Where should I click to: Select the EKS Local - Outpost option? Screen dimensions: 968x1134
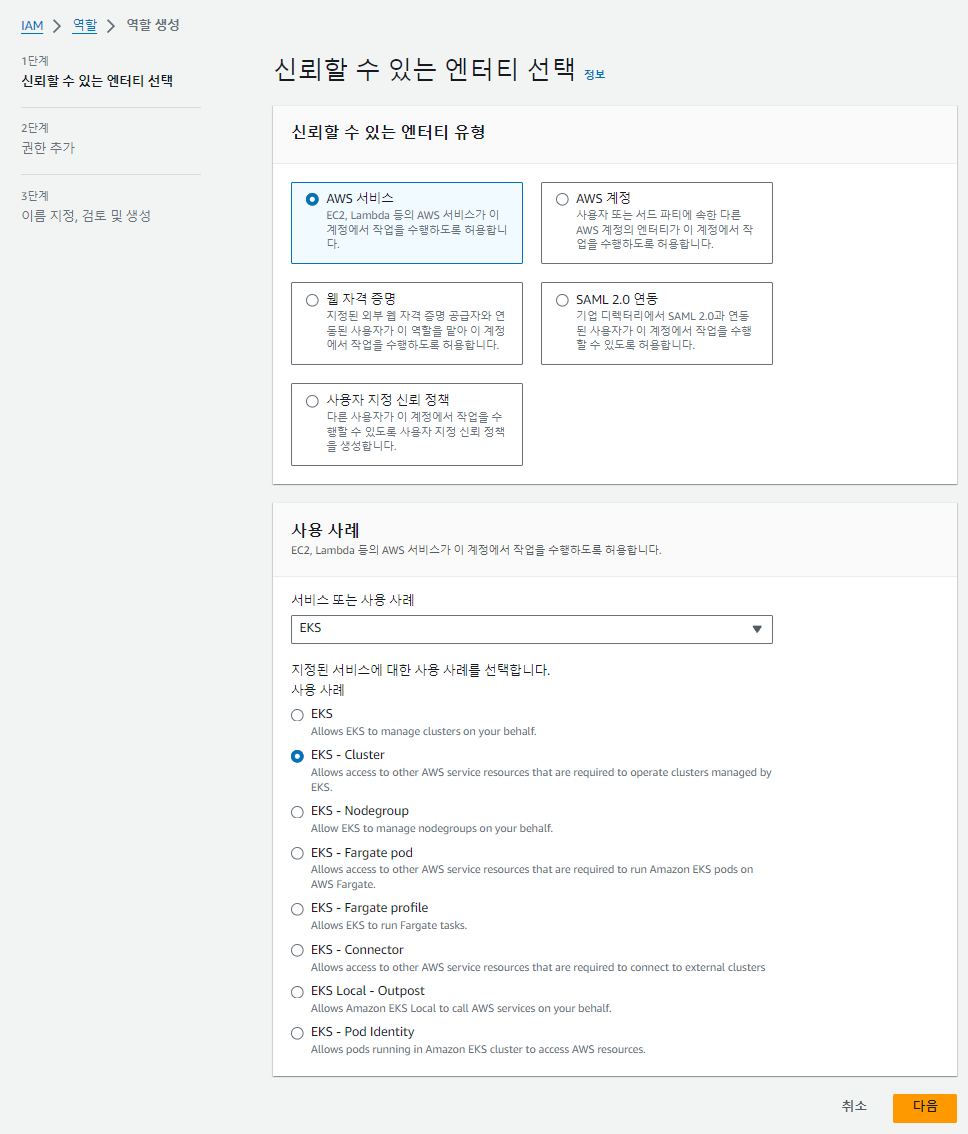coord(297,992)
